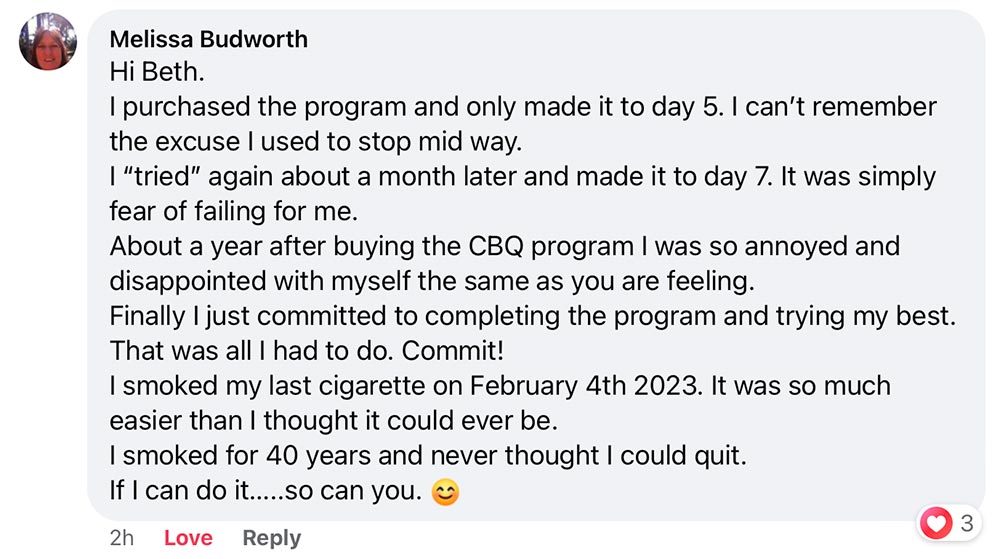Click the 2h comment timestamp
The height and width of the screenshot is (559, 1000).
(121, 537)
